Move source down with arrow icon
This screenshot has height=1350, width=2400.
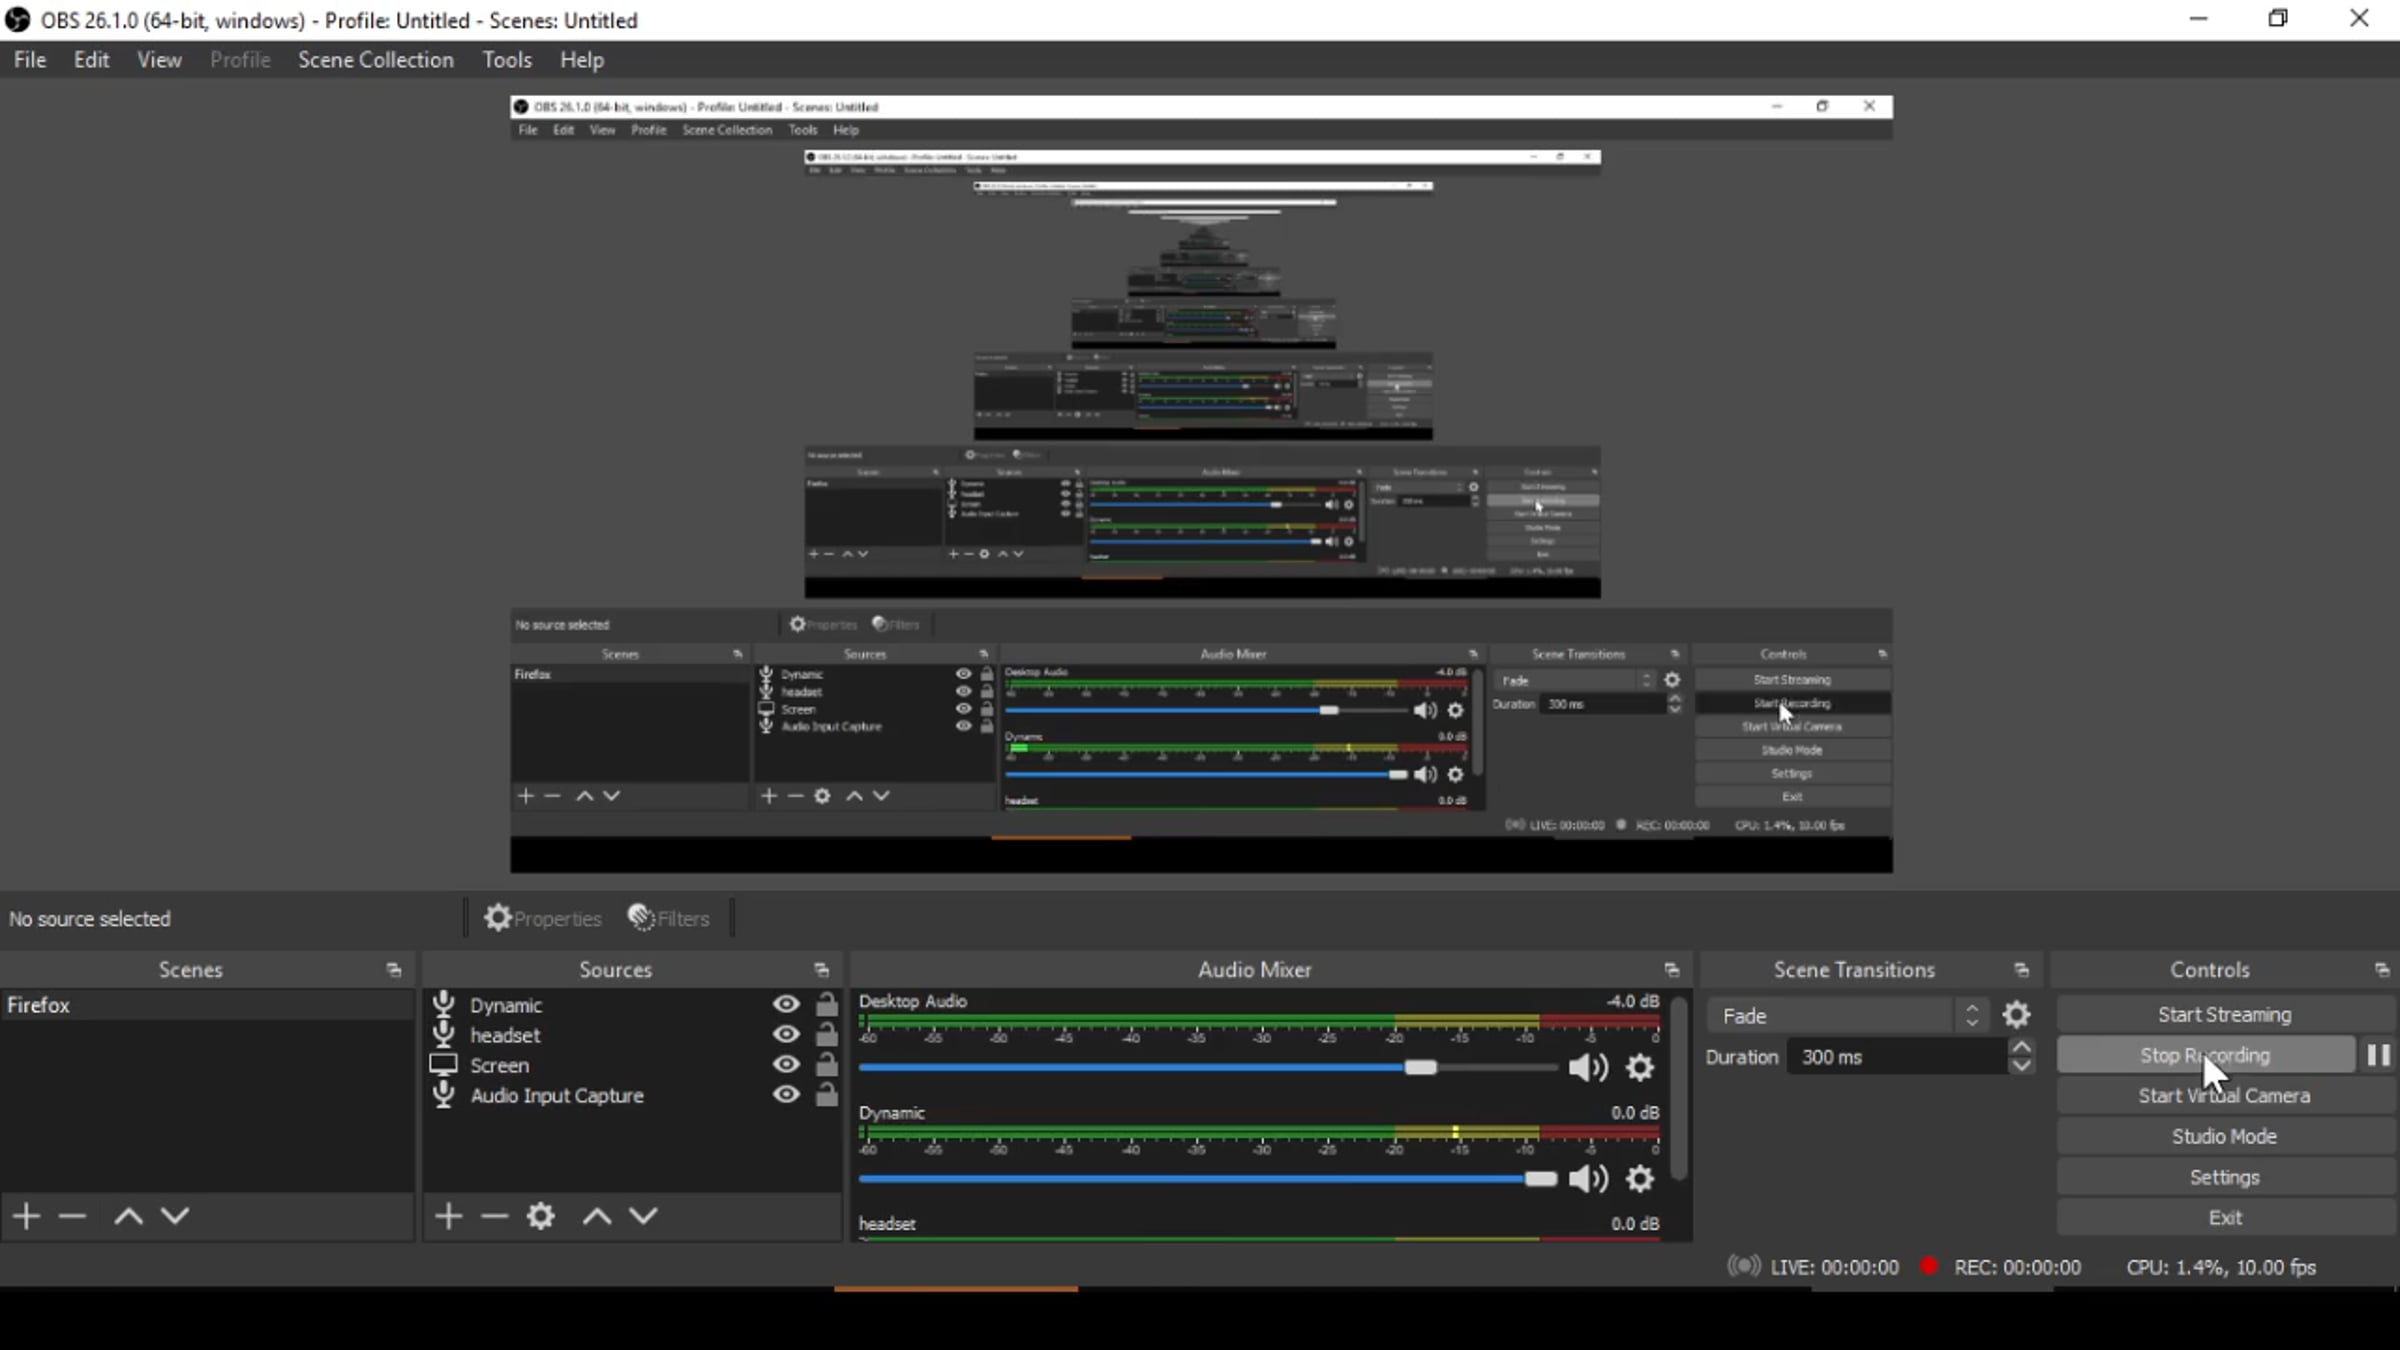(643, 1216)
